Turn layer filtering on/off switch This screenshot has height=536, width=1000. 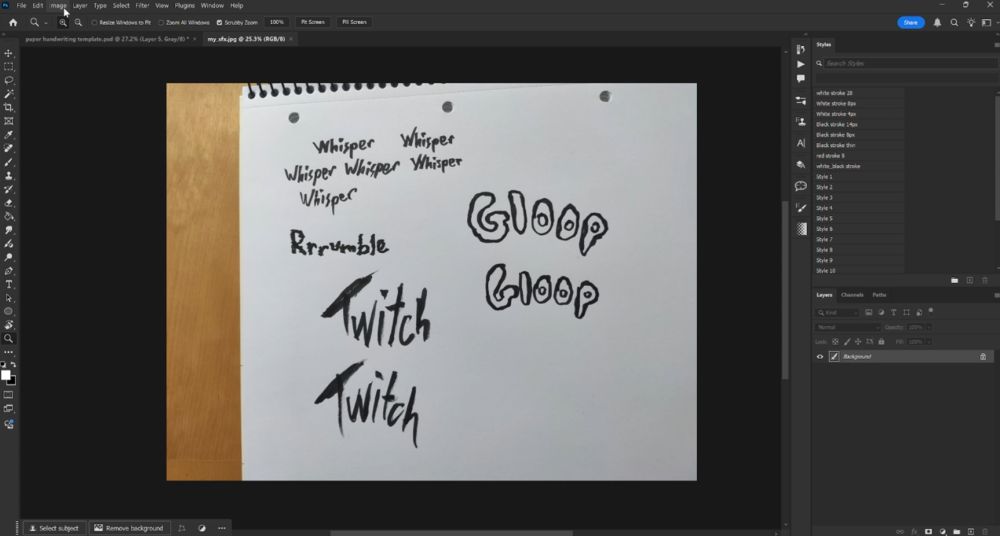click(931, 311)
